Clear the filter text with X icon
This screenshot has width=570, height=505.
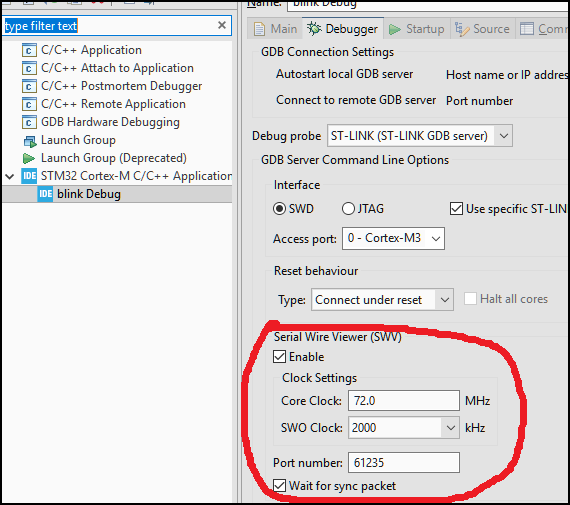(222, 25)
